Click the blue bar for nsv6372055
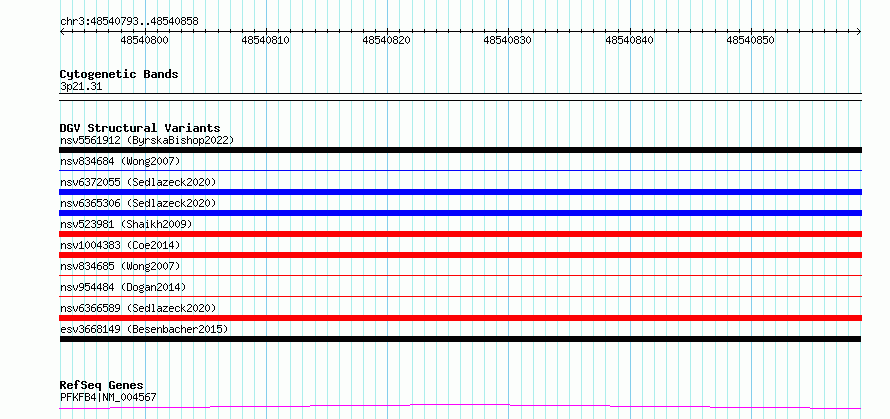This screenshot has width=890, height=419. click(460, 192)
